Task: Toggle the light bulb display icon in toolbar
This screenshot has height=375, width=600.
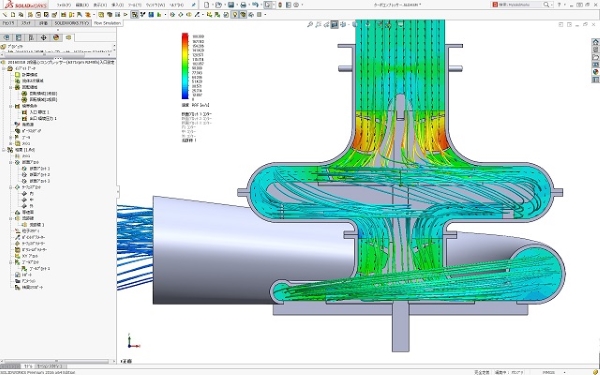Action: (235, 15)
